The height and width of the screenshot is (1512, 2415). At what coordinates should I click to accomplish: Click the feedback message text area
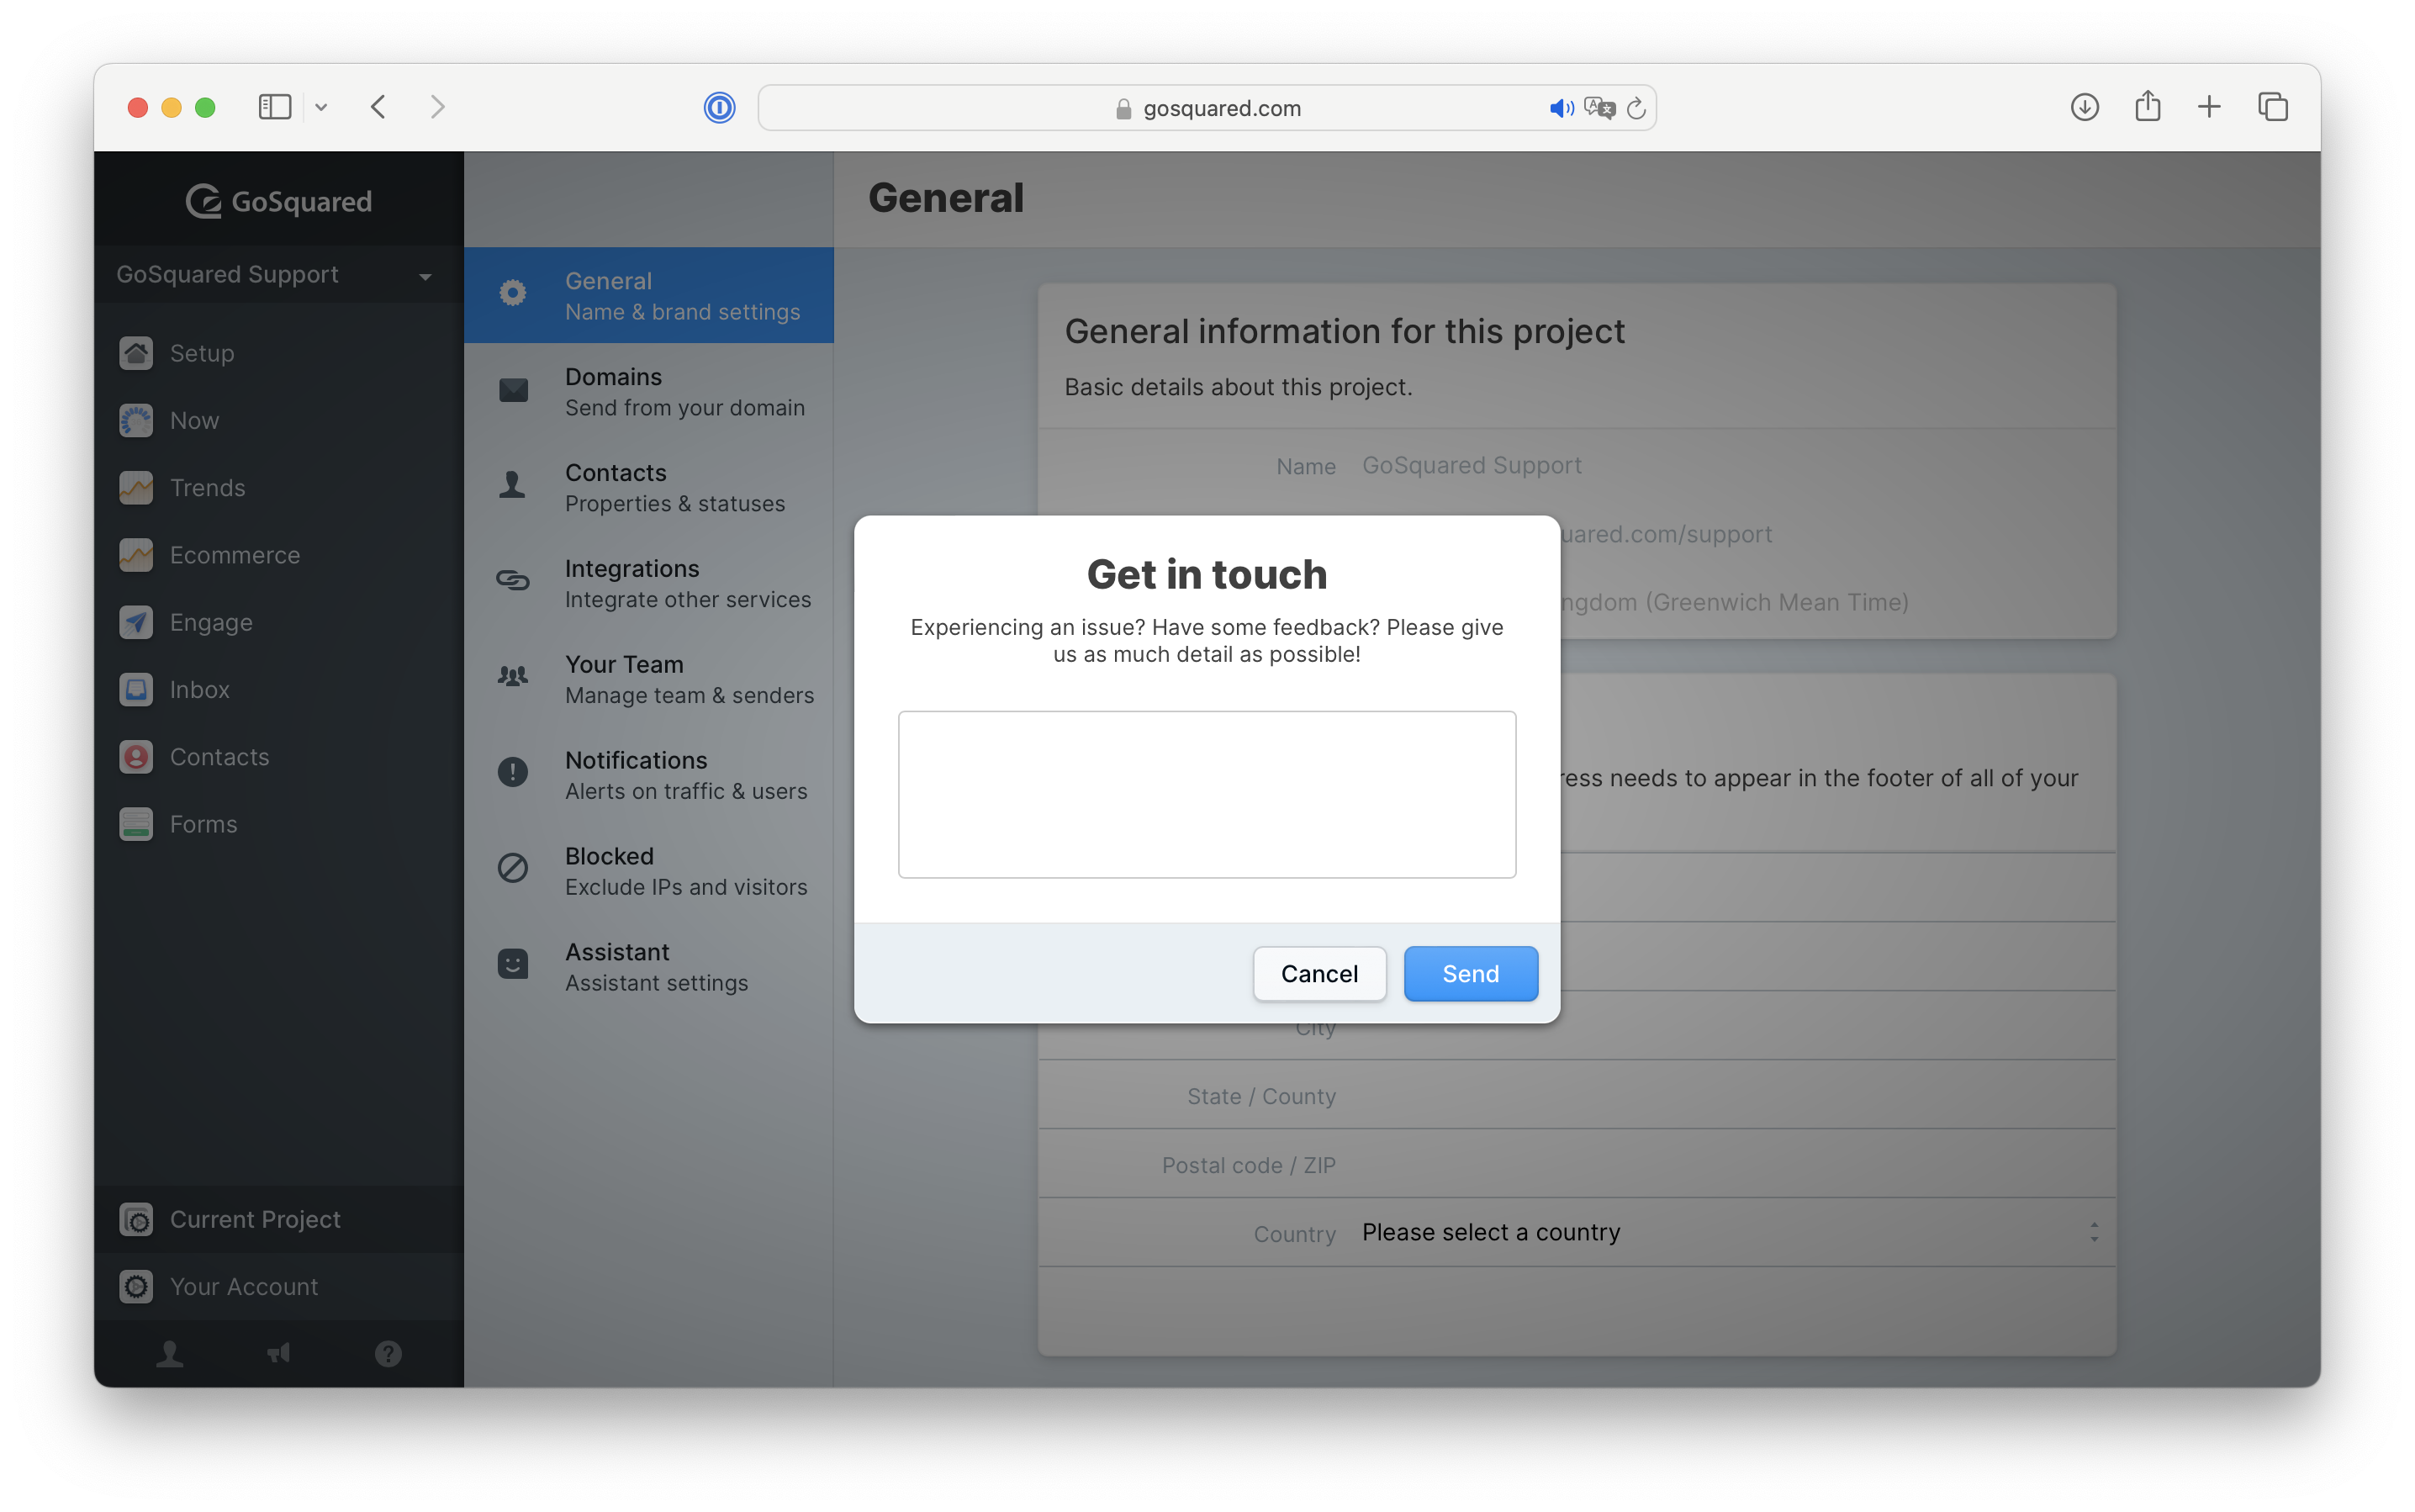point(1206,794)
